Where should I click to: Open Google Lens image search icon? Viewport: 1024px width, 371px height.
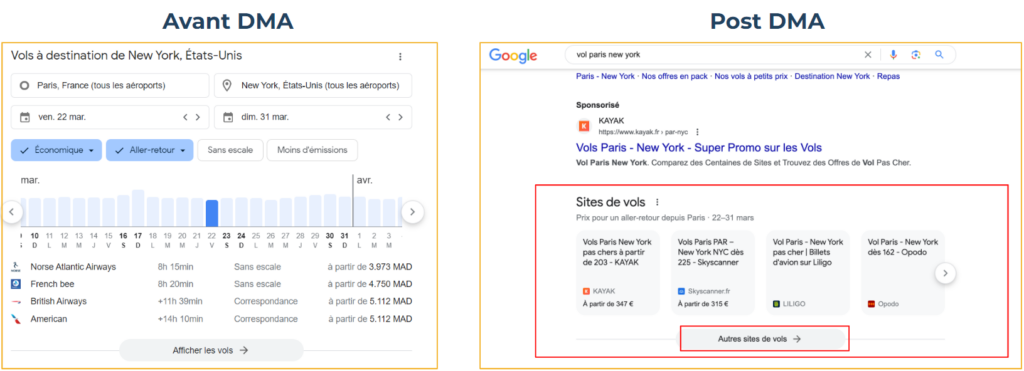coord(916,55)
